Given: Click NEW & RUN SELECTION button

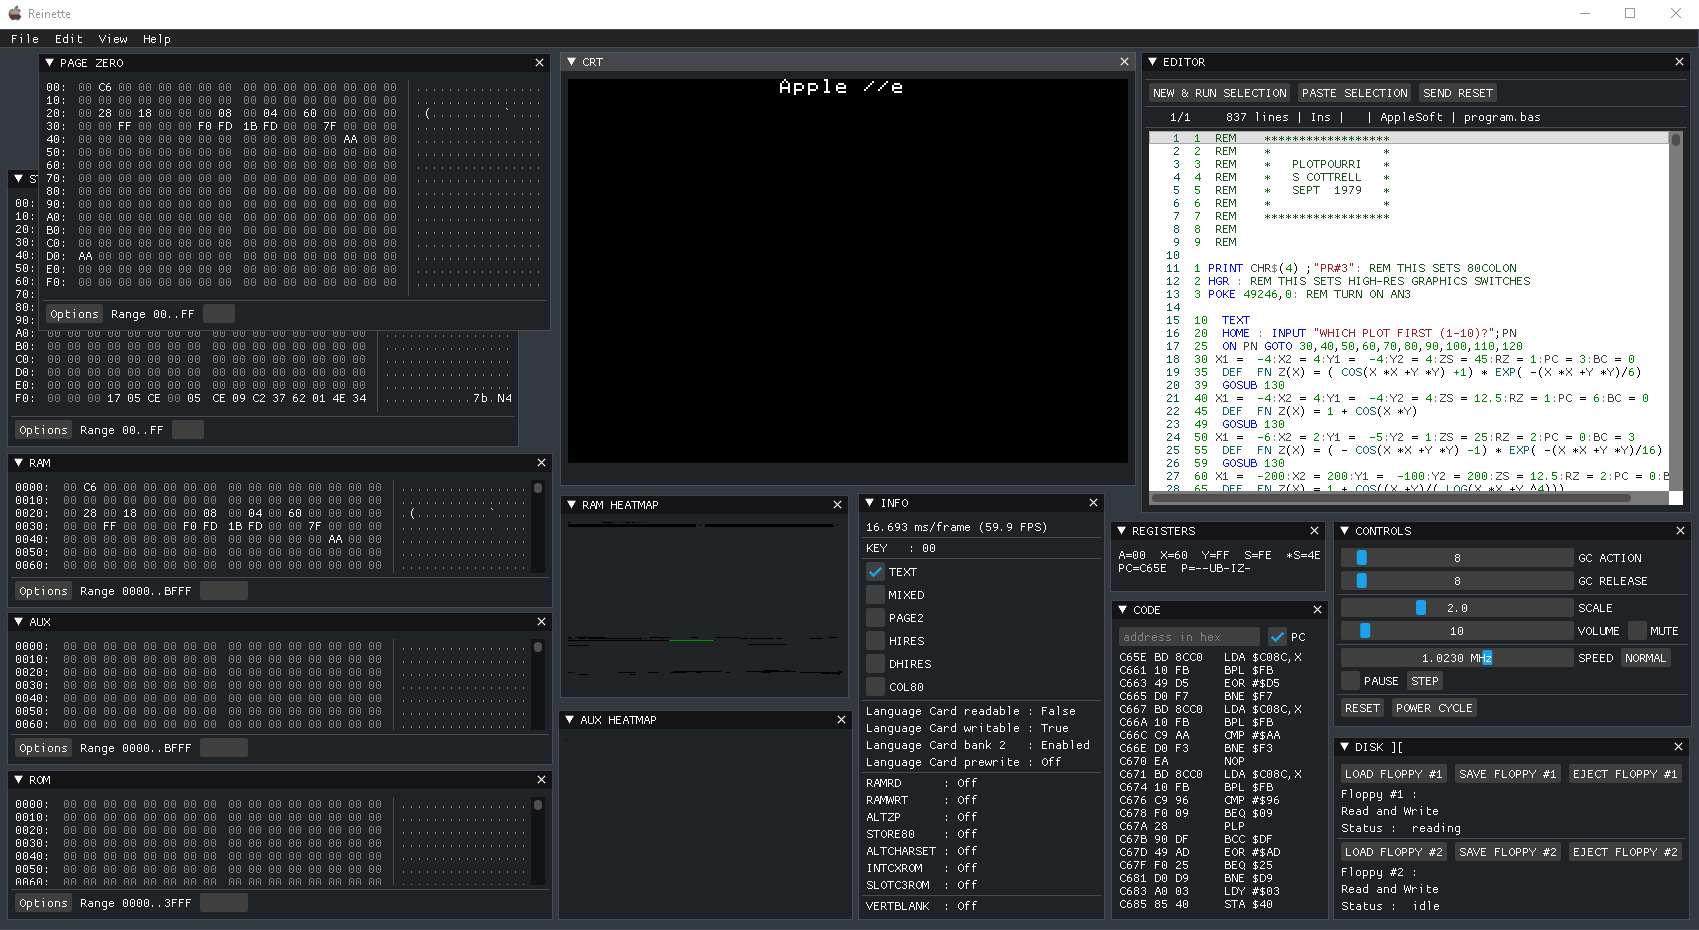Looking at the screenshot, I should point(1219,93).
